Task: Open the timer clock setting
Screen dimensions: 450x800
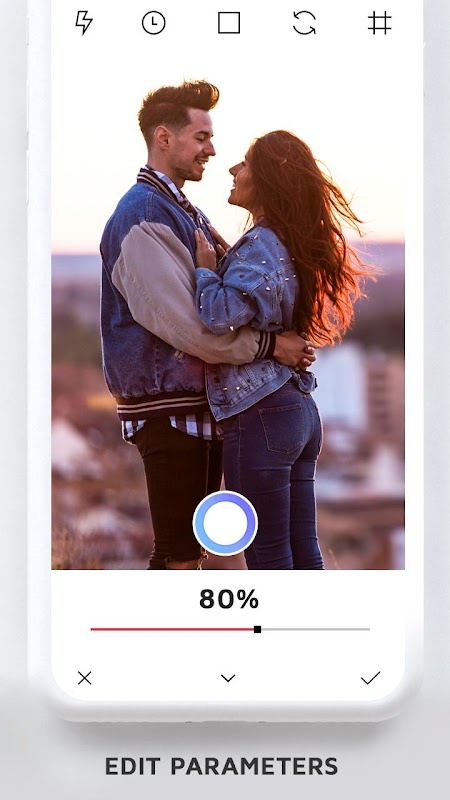Action: pos(154,23)
